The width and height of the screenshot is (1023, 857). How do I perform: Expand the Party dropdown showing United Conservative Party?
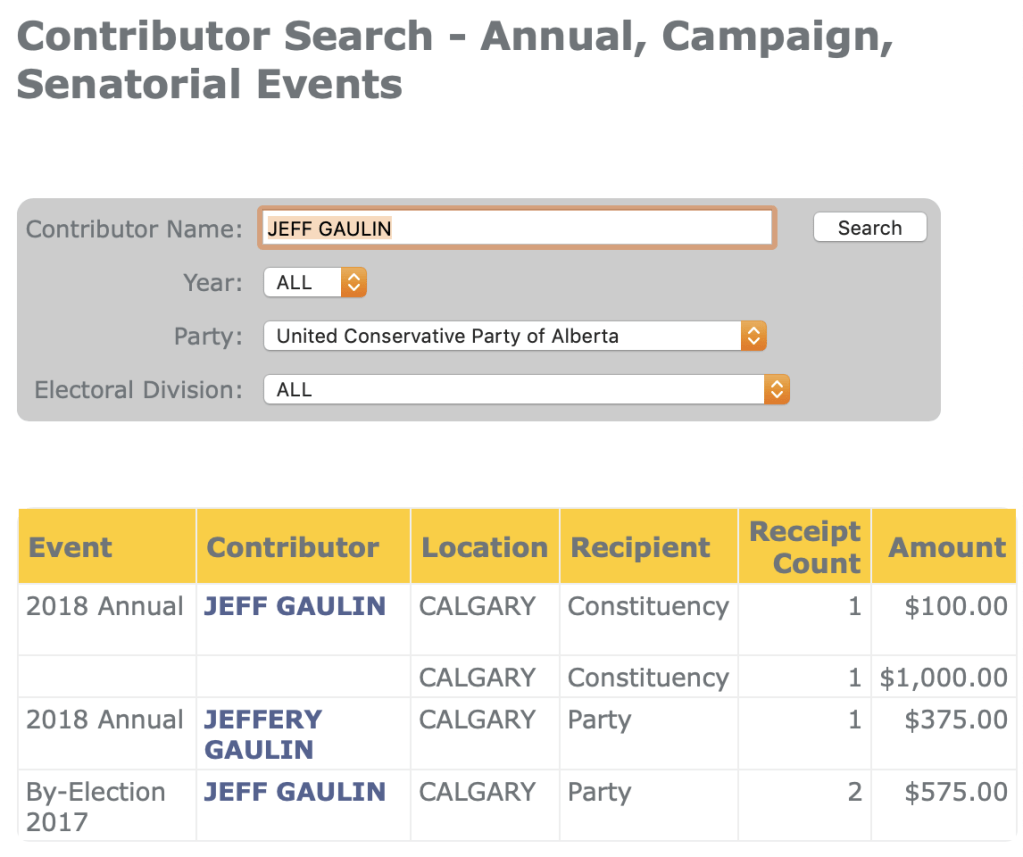(x=515, y=336)
